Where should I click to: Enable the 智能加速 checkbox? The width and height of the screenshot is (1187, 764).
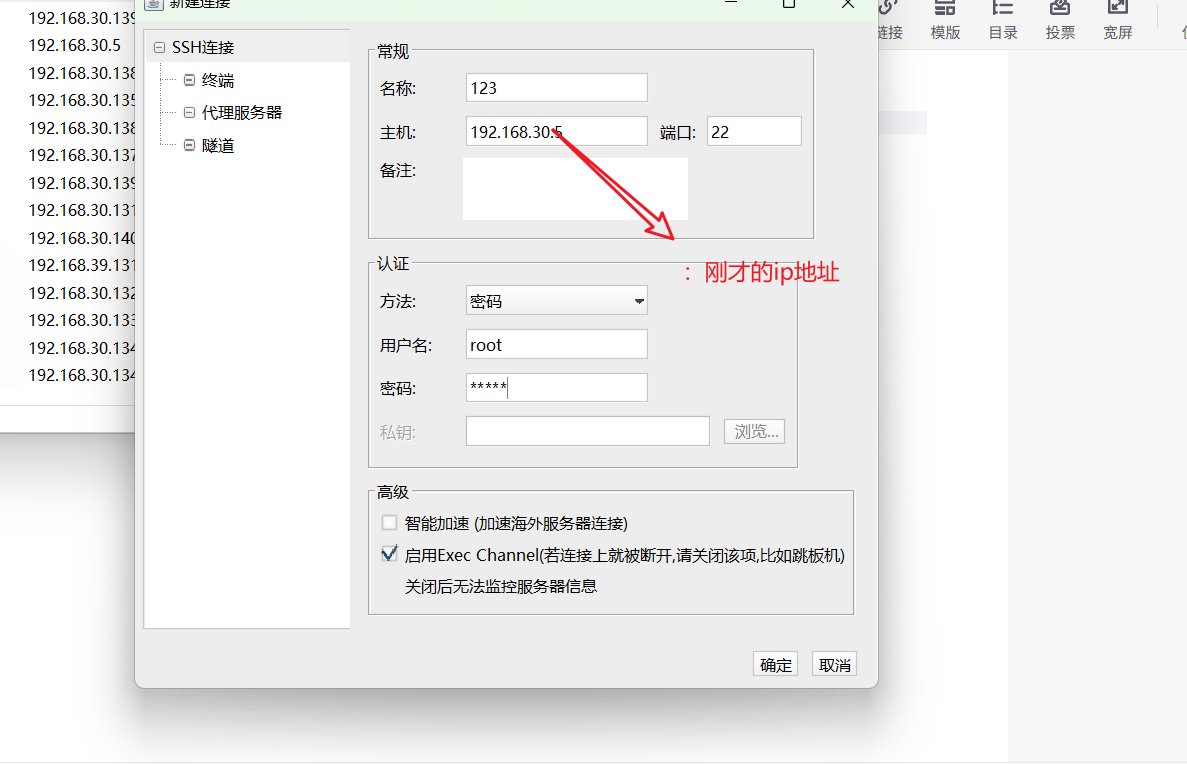(x=389, y=522)
